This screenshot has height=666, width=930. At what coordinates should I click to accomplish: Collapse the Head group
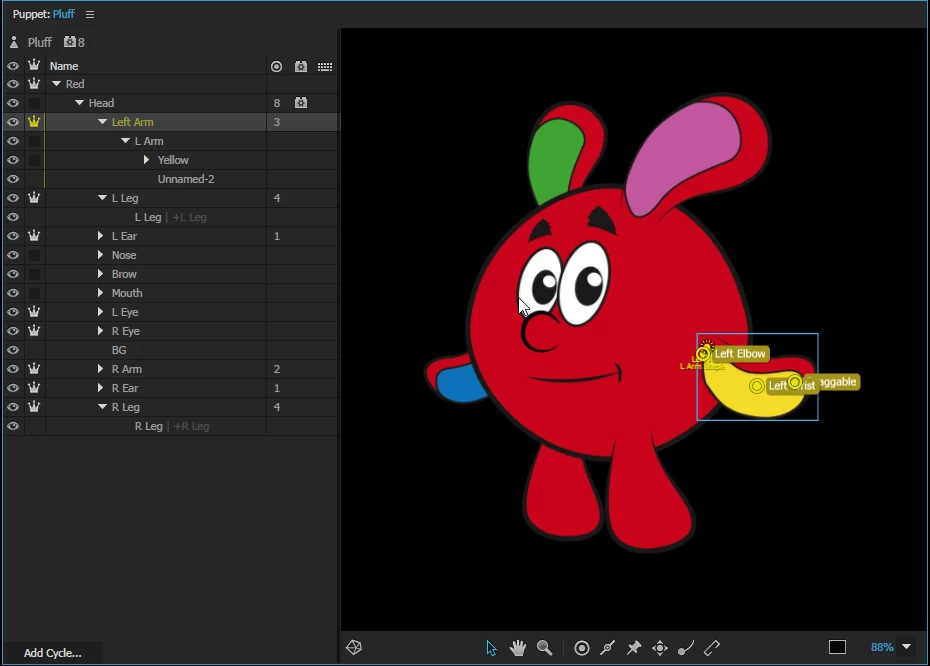click(x=79, y=103)
